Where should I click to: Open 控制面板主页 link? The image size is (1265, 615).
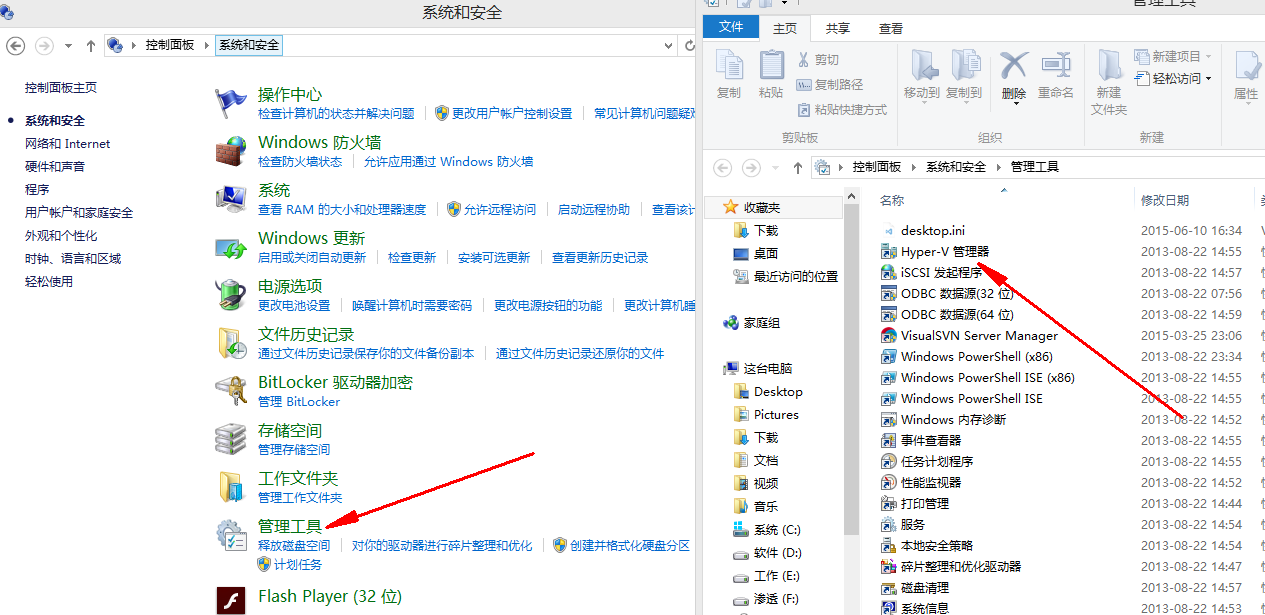point(61,87)
